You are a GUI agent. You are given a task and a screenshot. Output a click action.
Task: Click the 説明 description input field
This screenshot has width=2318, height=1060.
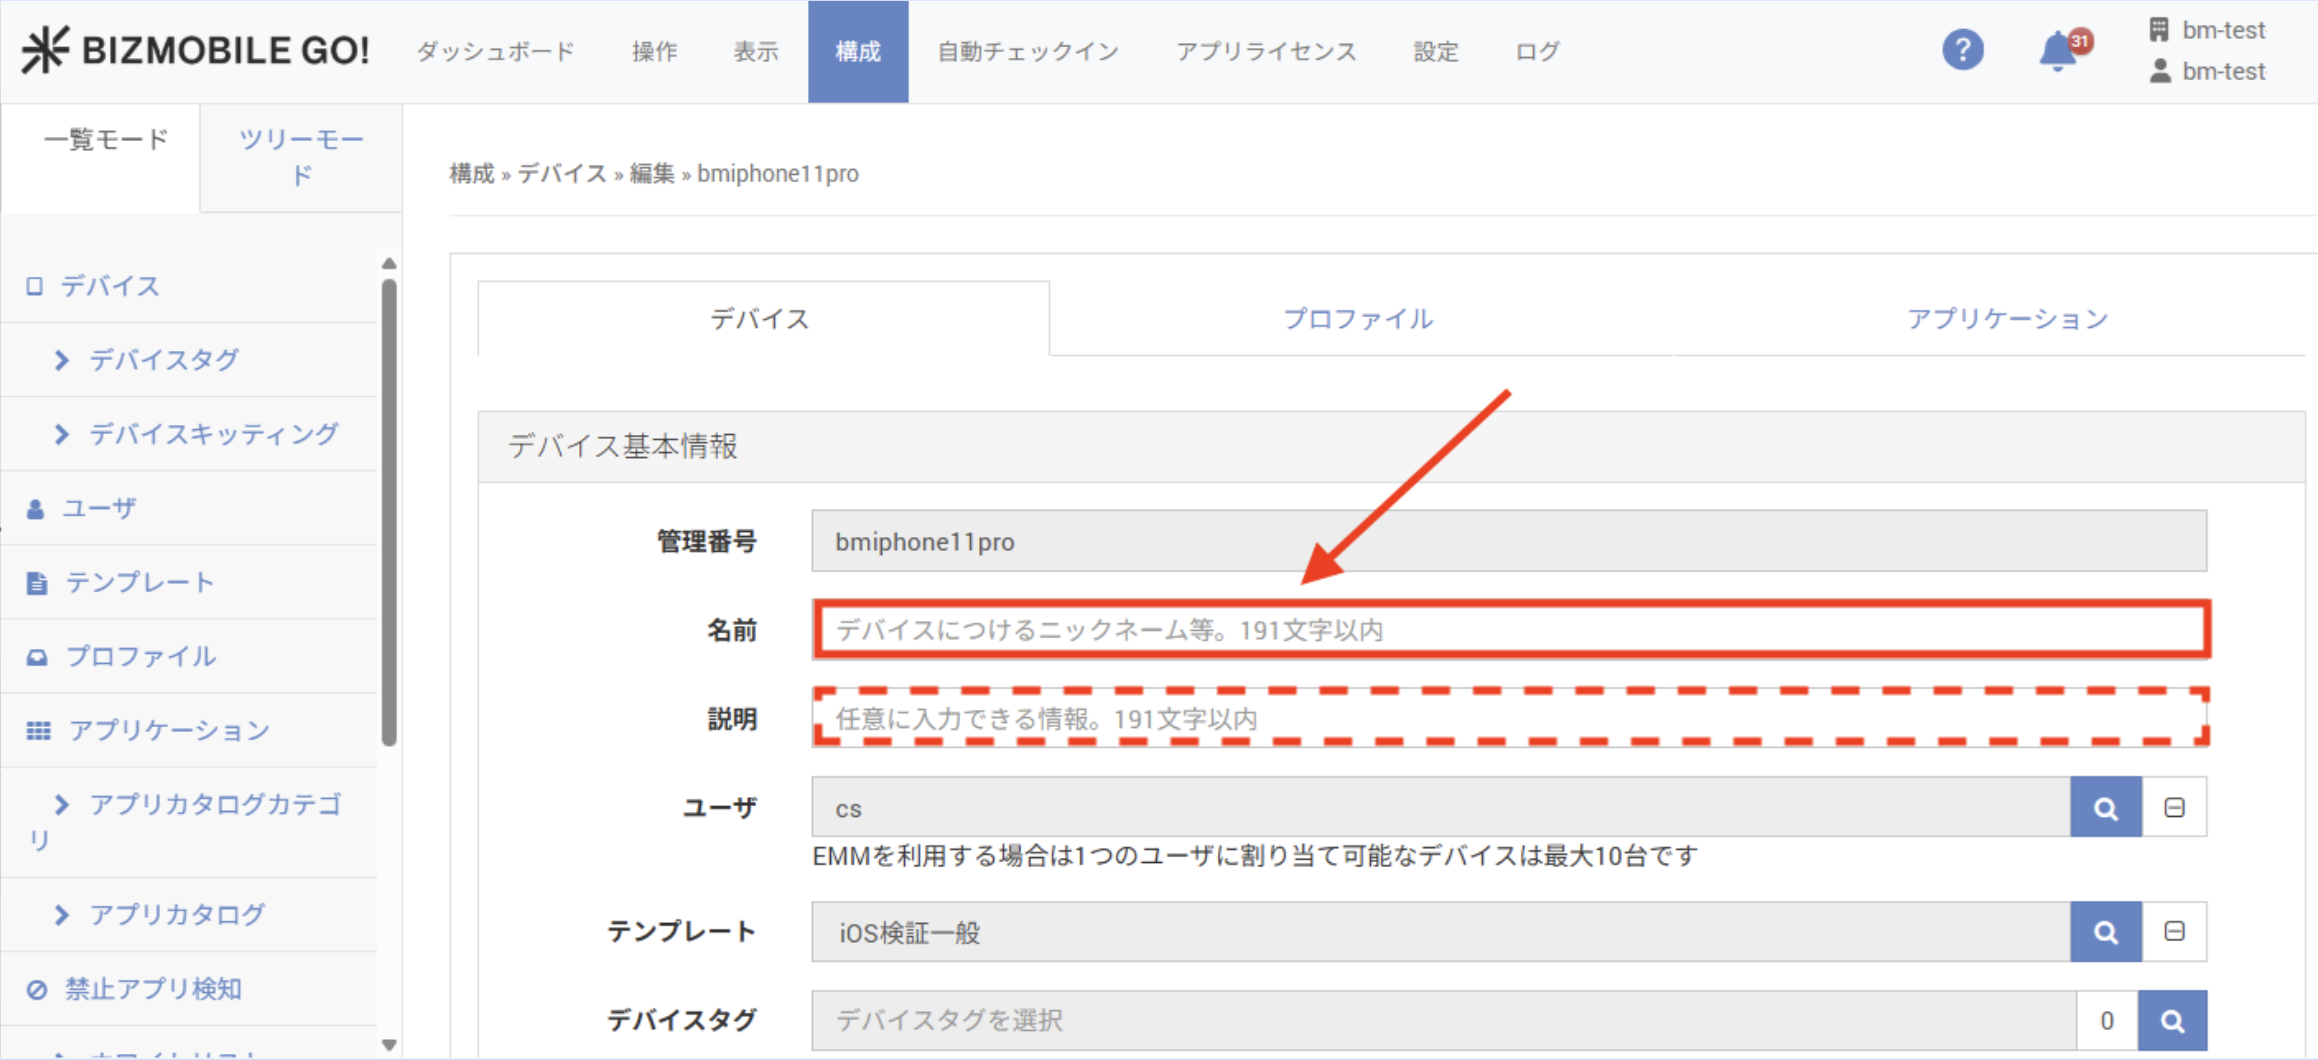pos(1510,719)
